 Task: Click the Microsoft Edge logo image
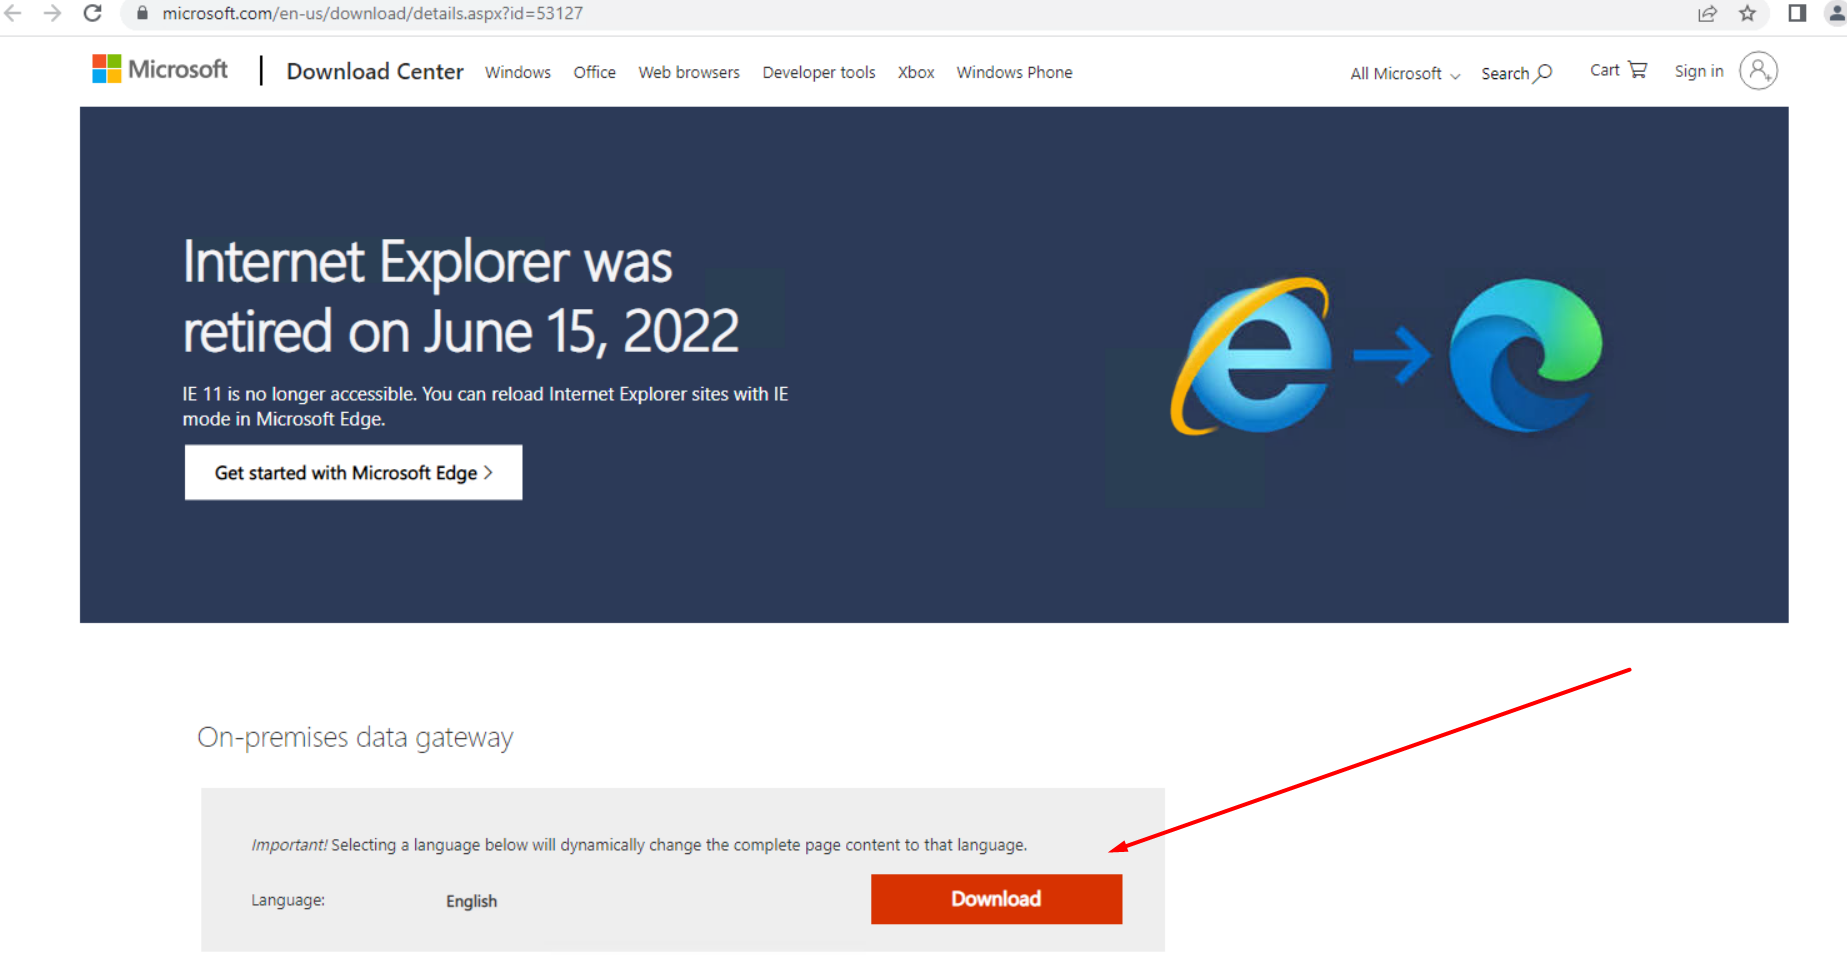1525,355
